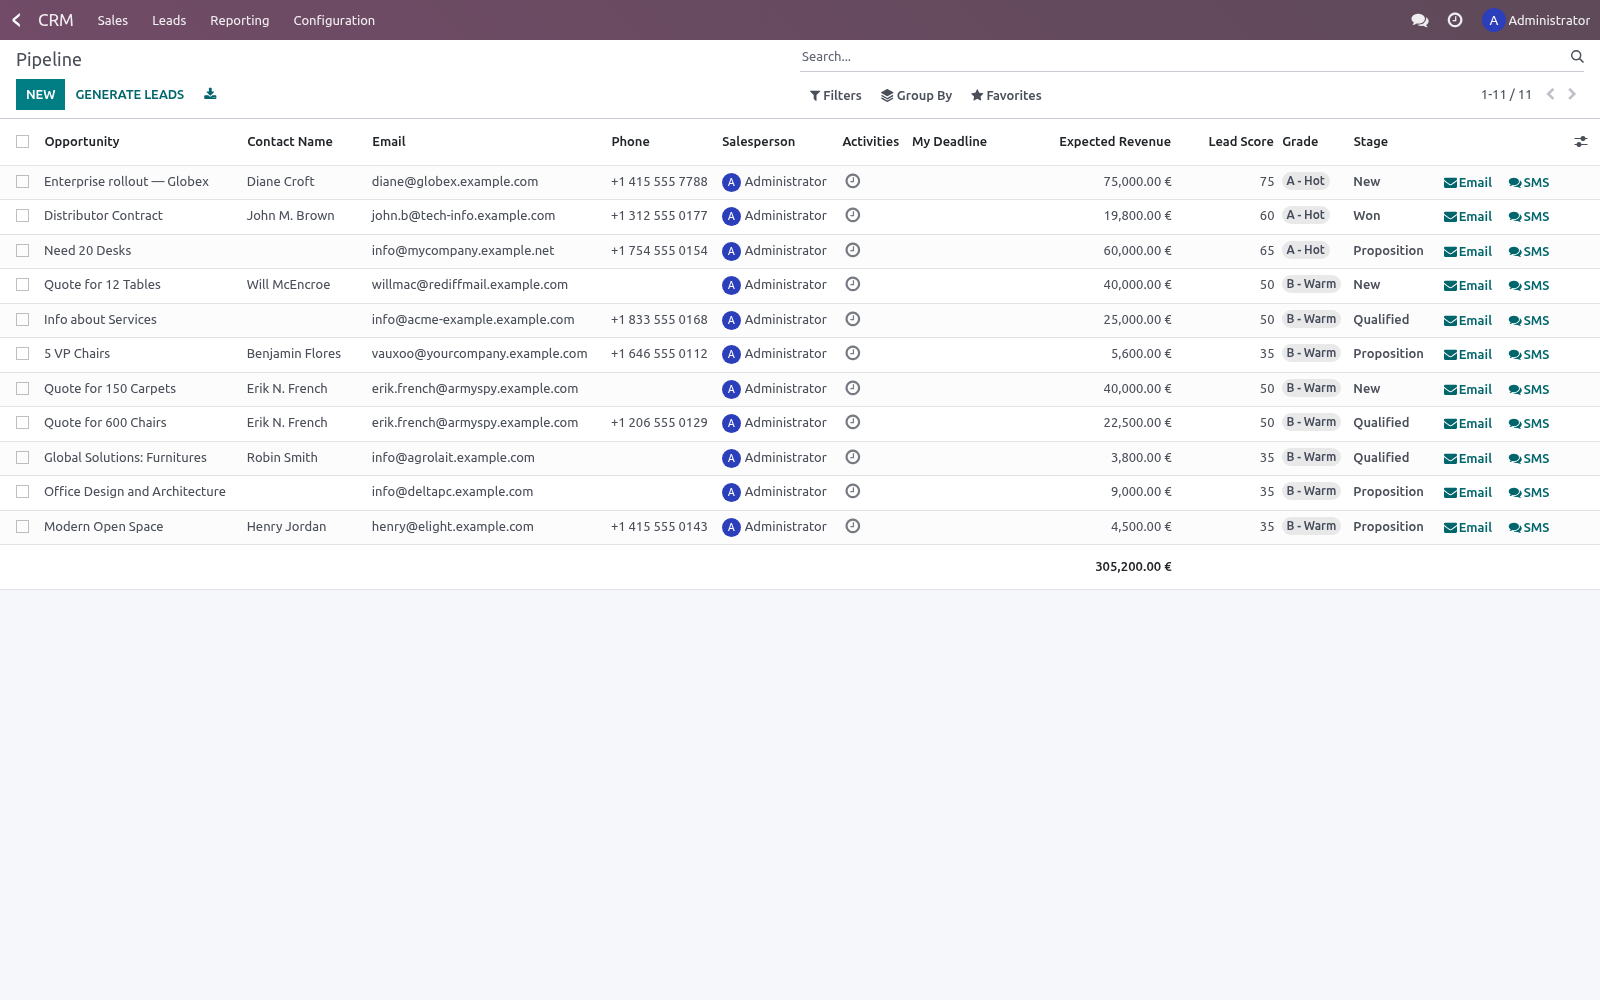This screenshot has height=1000, width=1600.
Task: Select the Enterprise rollout — Globex row checkbox
Action: coord(23,182)
